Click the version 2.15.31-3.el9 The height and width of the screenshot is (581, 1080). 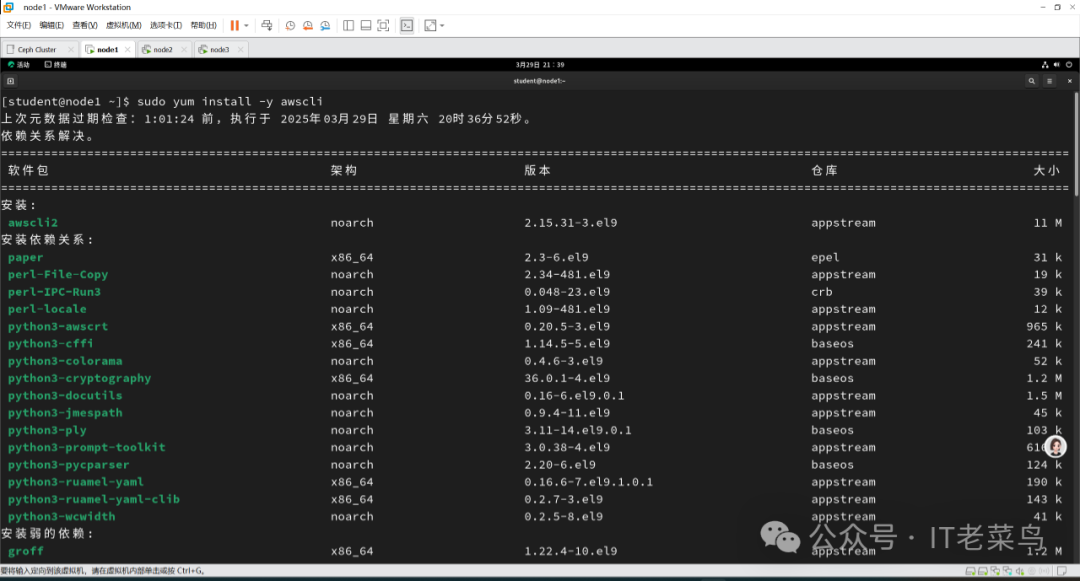[x=571, y=223]
